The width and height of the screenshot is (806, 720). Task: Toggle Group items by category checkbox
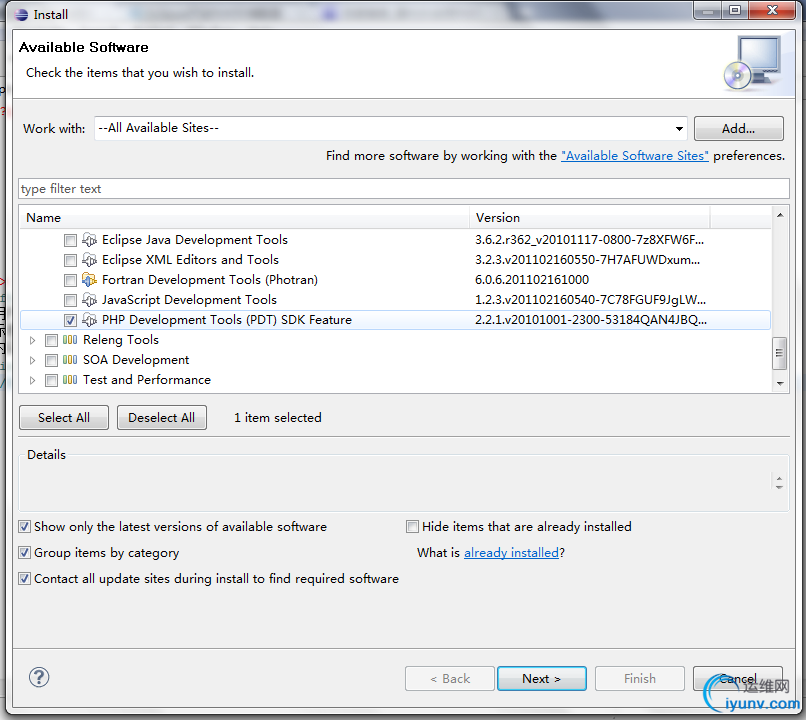(24, 553)
